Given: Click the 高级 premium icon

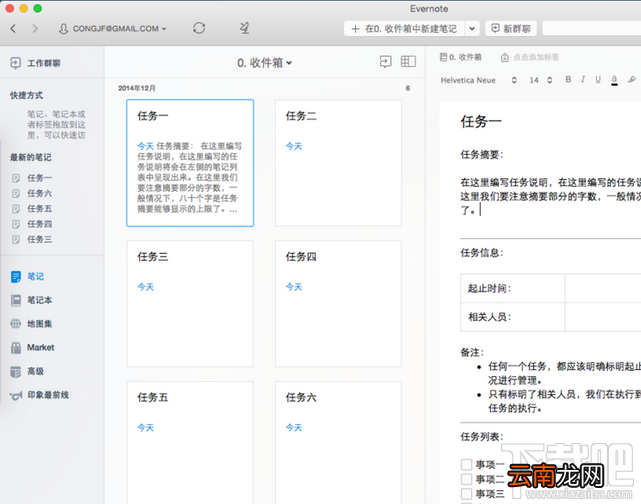Looking at the screenshot, I should 16,372.
